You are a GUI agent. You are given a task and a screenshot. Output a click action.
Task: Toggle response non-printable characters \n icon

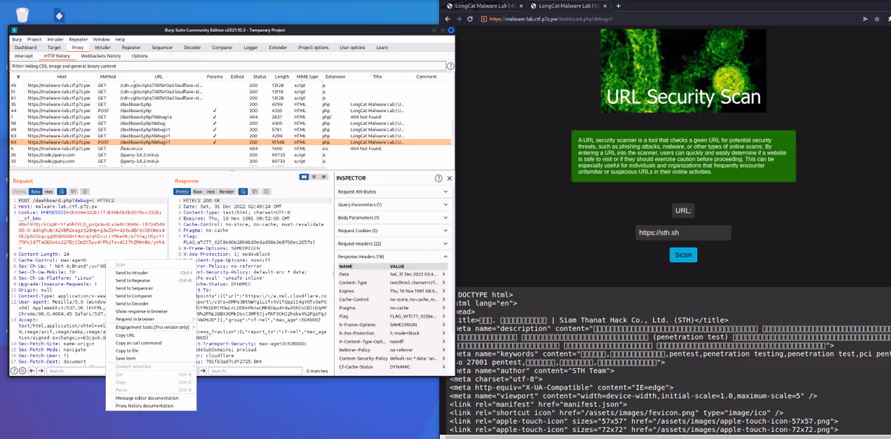pos(255,191)
